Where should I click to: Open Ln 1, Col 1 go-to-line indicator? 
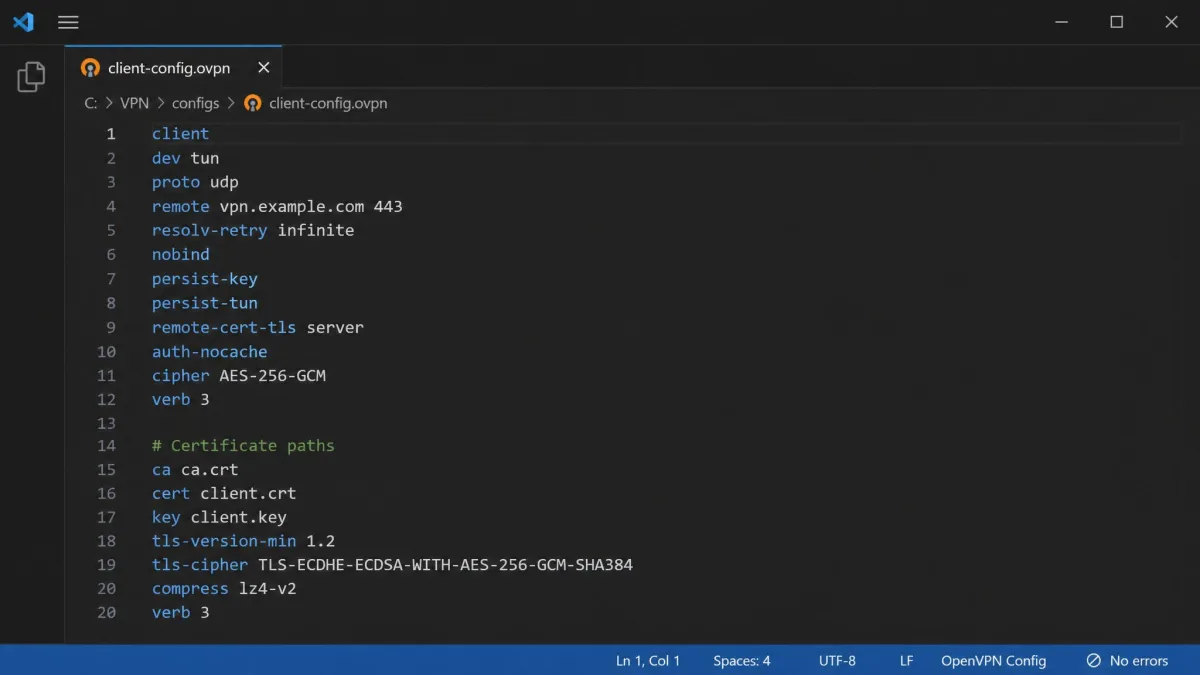(648, 660)
